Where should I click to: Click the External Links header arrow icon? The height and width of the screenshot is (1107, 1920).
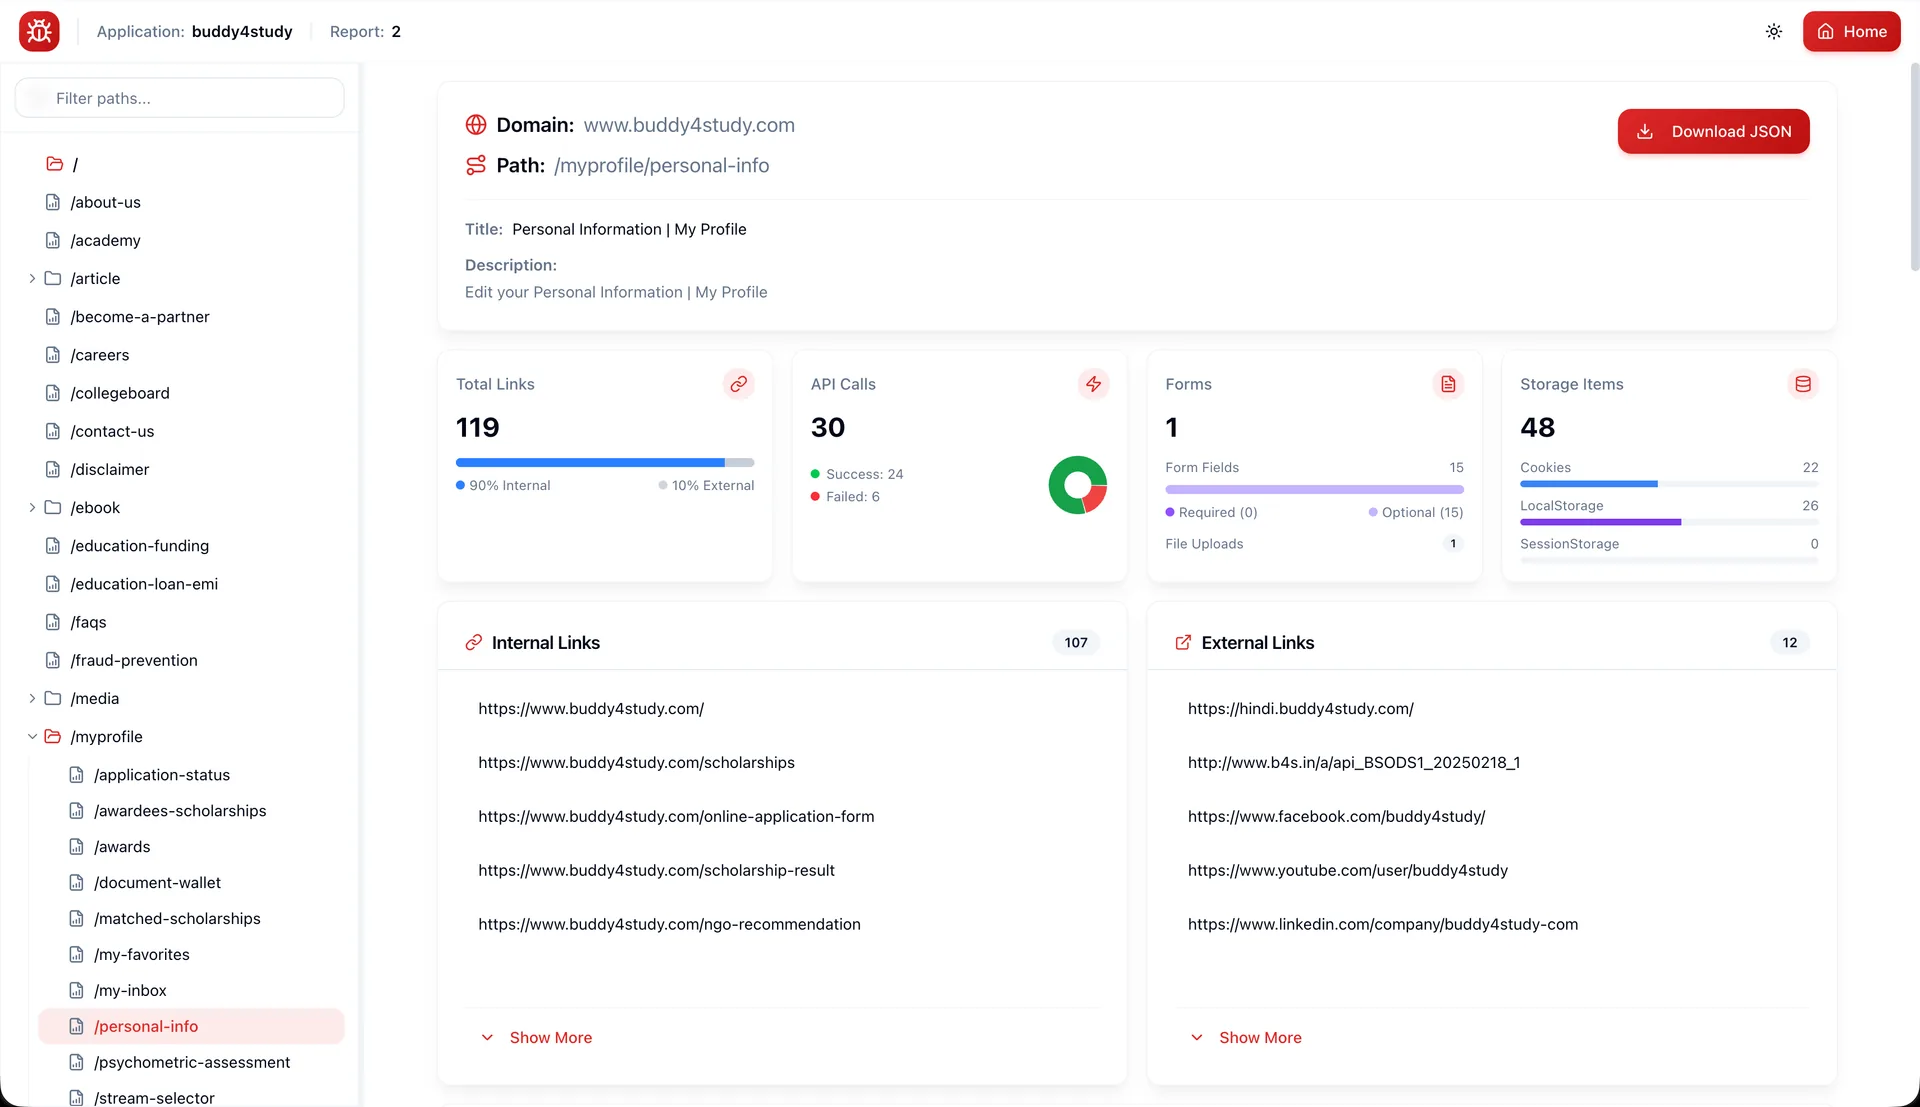1183,643
